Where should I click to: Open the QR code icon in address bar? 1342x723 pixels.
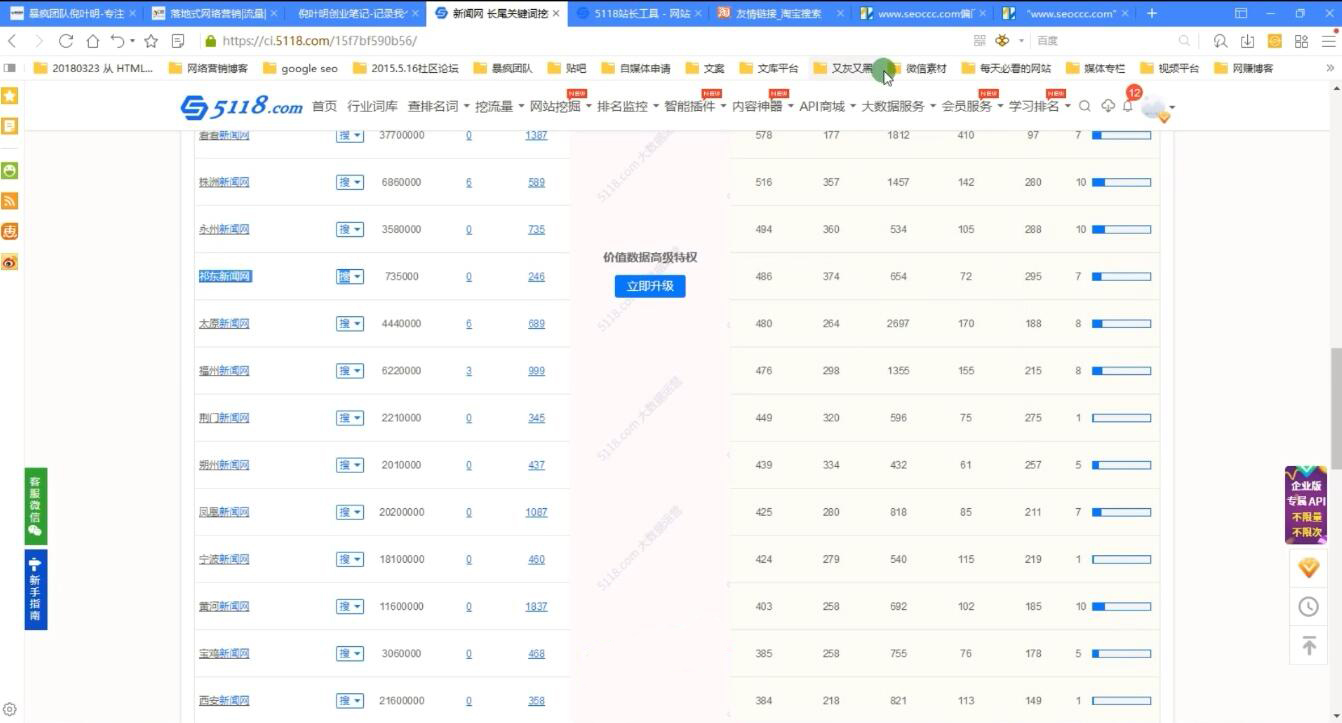[x=979, y=41]
